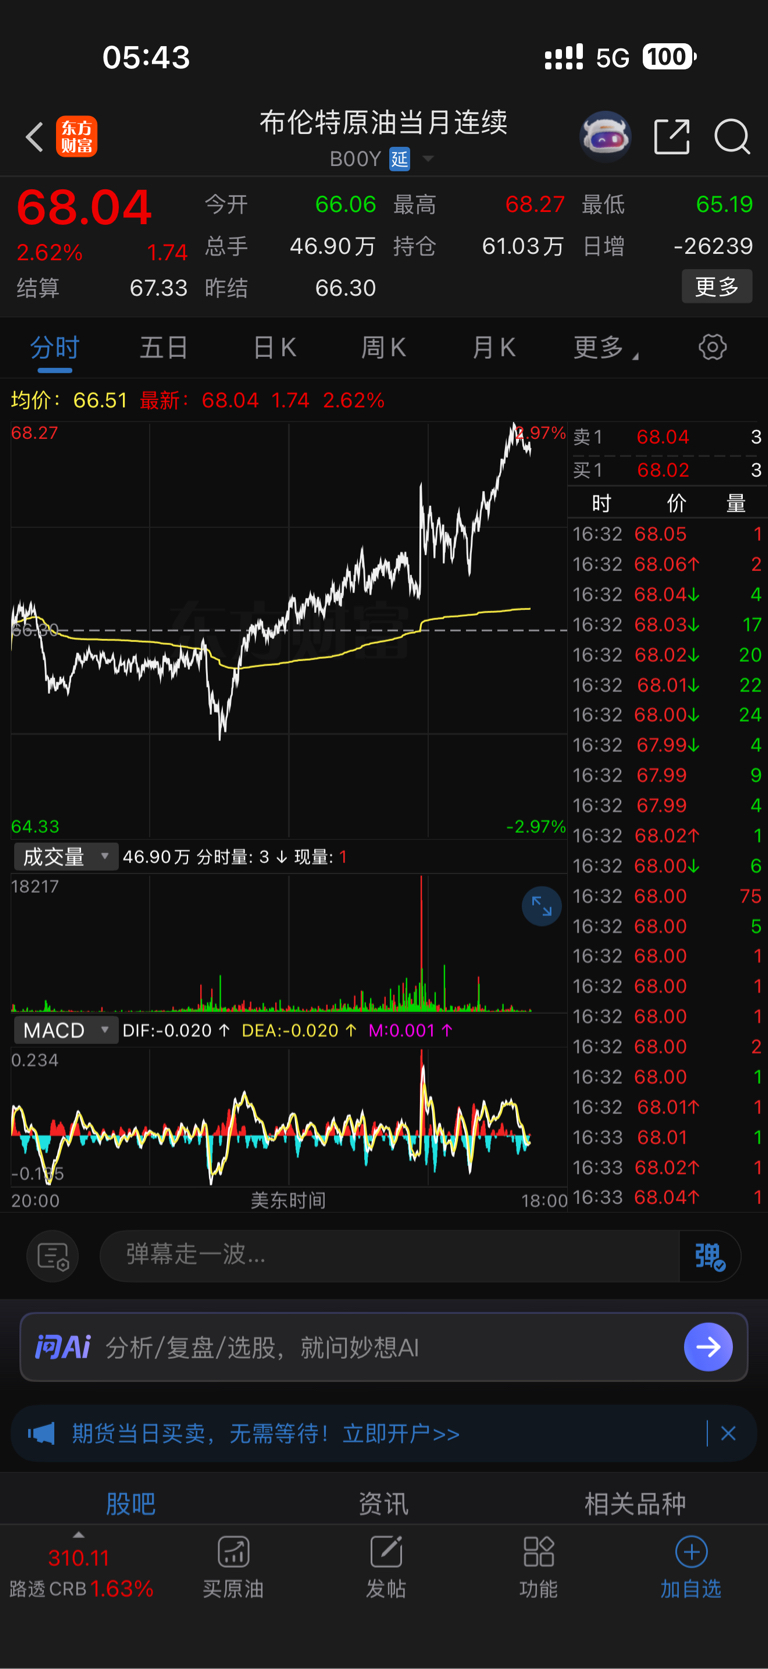Toggle the 弹 barrage switch
768x1669 pixels.
(x=709, y=1256)
